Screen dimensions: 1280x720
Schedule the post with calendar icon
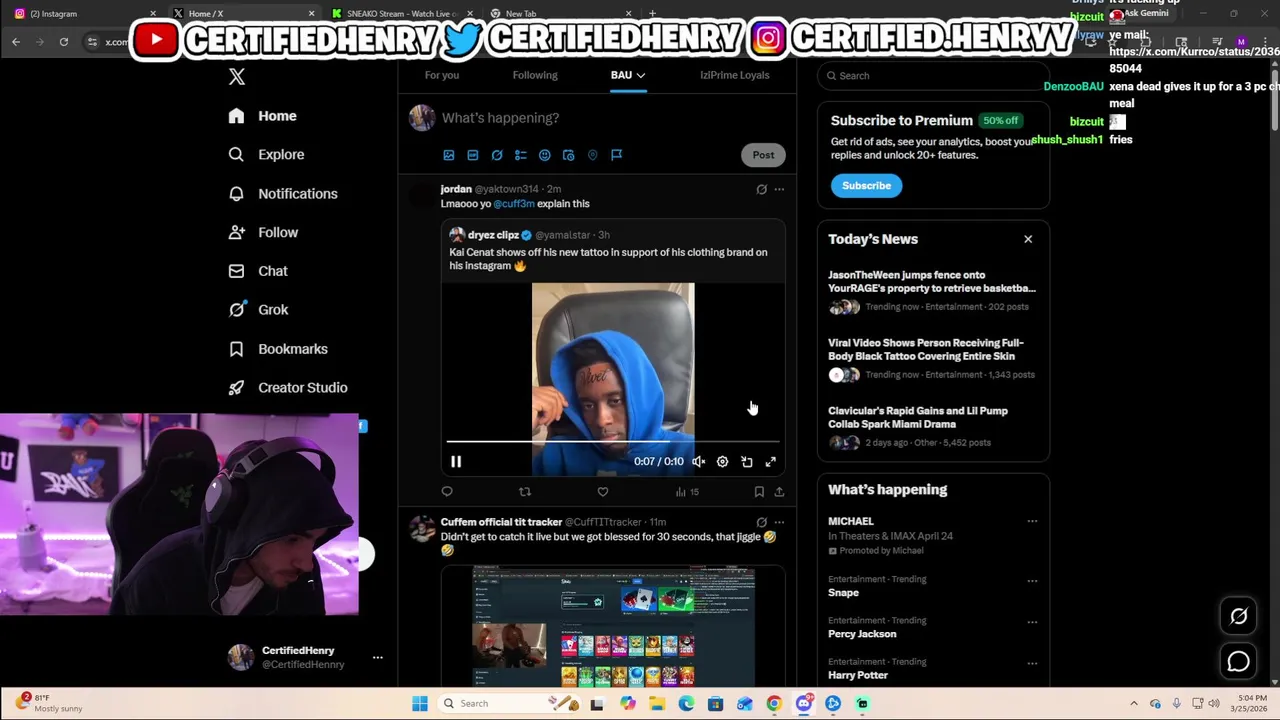(x=569, y=155)
